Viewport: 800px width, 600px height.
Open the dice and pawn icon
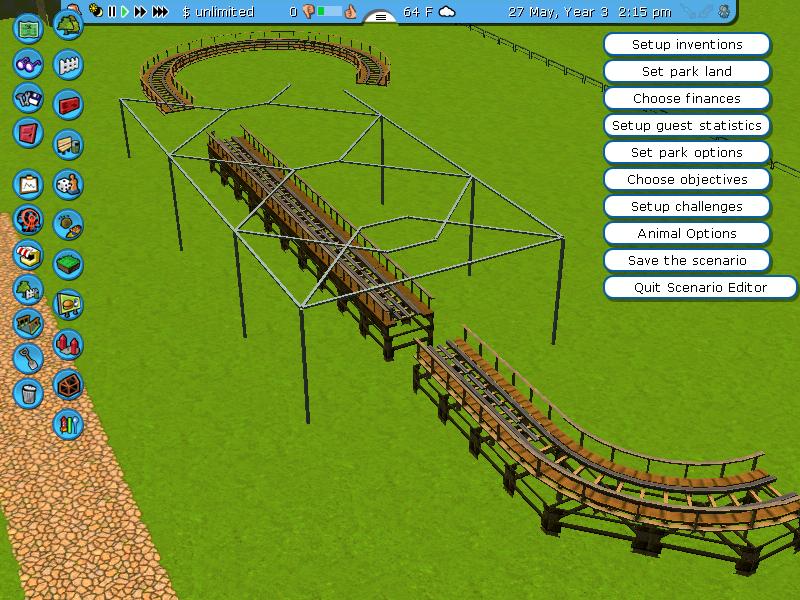pyautogui.click(x=68, y=184)
